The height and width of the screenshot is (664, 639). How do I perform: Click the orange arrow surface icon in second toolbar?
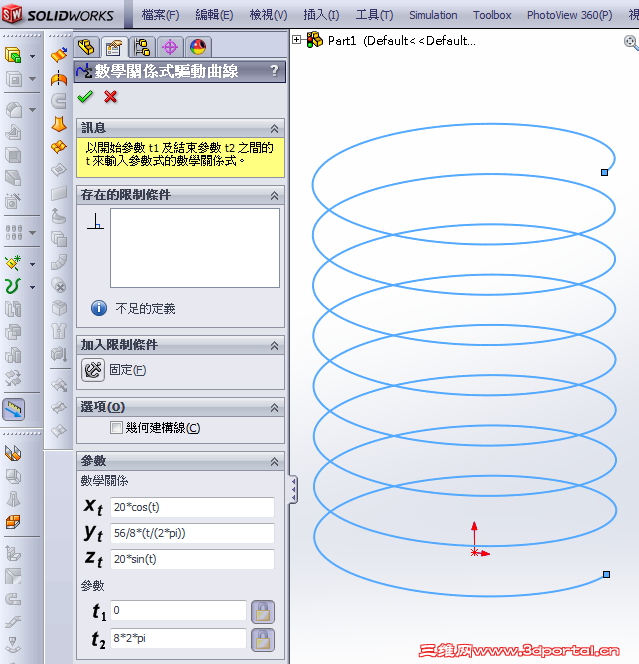coord(59,124)
